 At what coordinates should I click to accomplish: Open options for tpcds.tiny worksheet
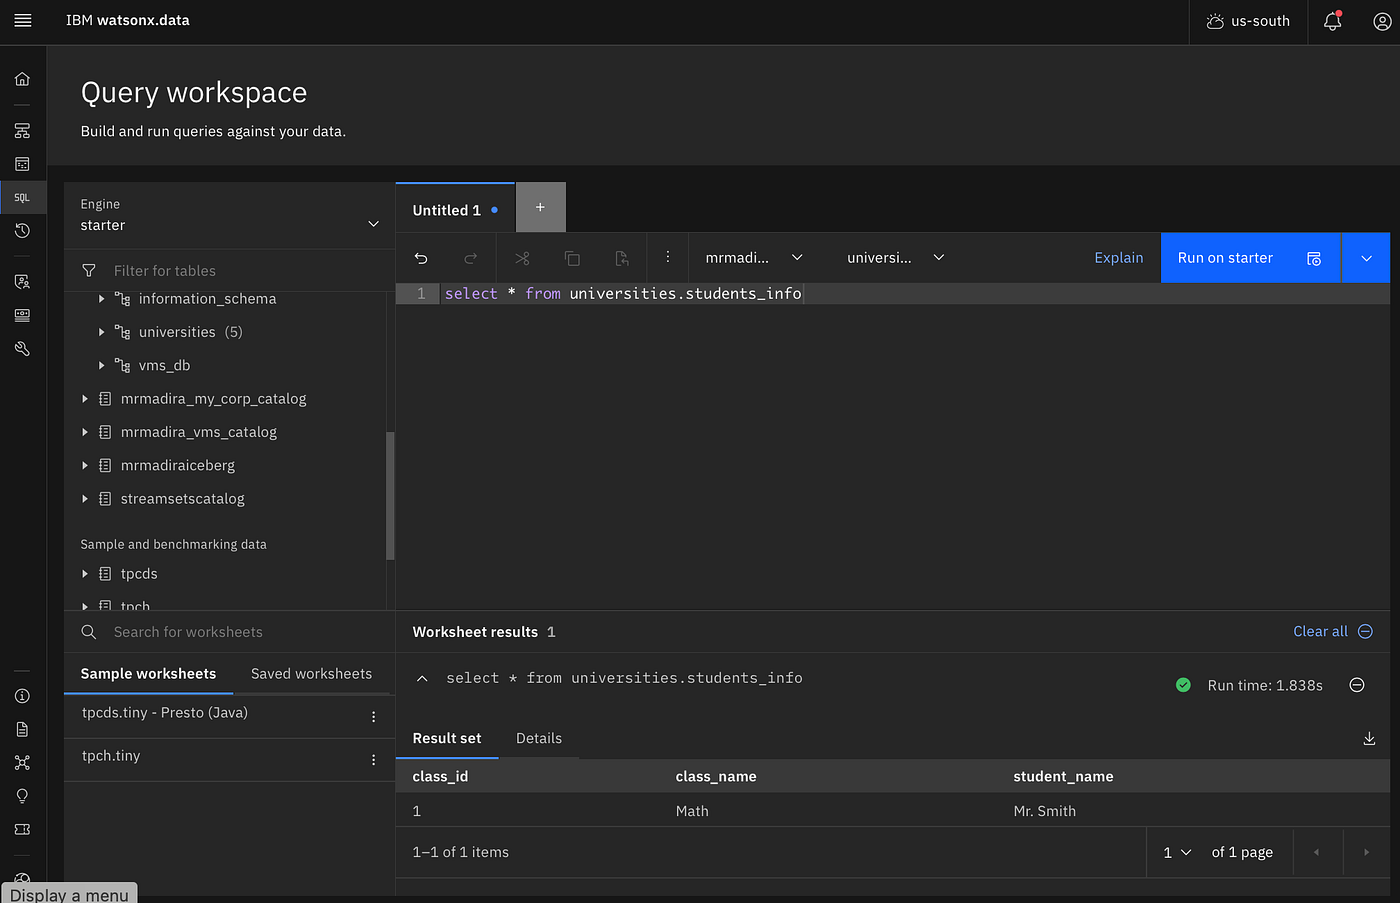(374, 717)
